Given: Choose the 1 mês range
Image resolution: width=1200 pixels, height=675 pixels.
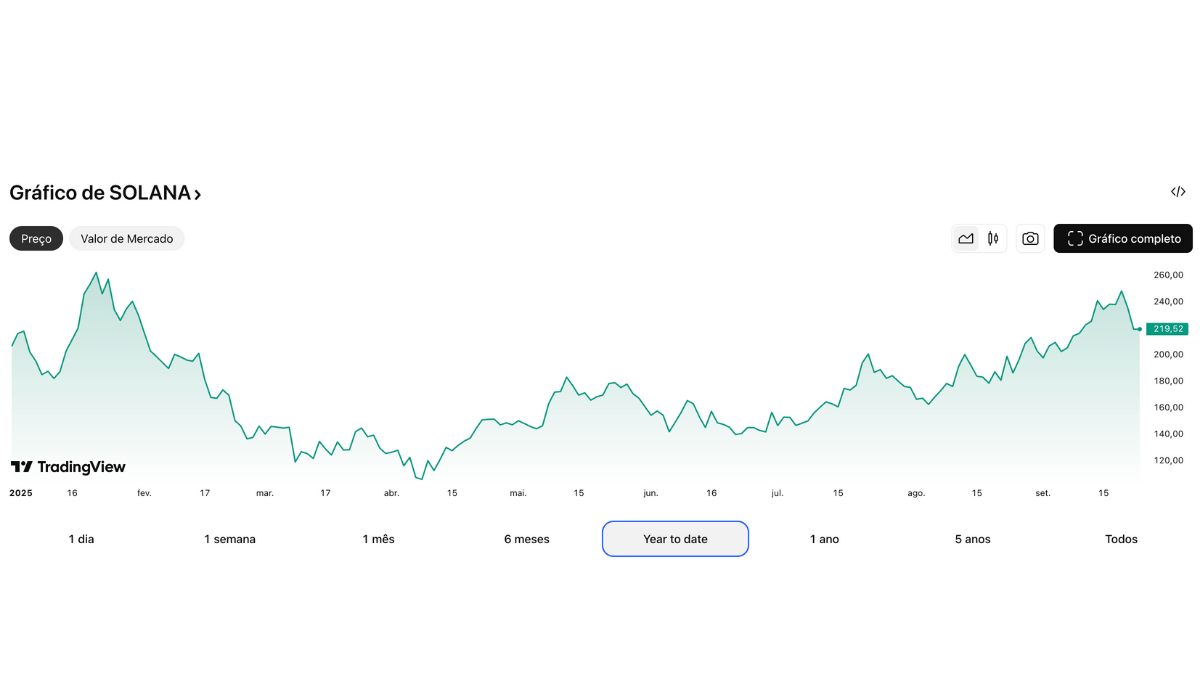Looking at the screenshot, I should (x=378, y=539).
